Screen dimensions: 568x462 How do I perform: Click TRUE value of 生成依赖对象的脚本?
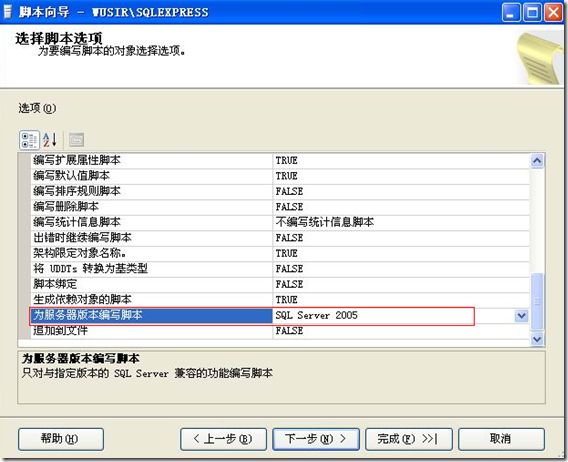pyautogui.click(x=401, y=300)
